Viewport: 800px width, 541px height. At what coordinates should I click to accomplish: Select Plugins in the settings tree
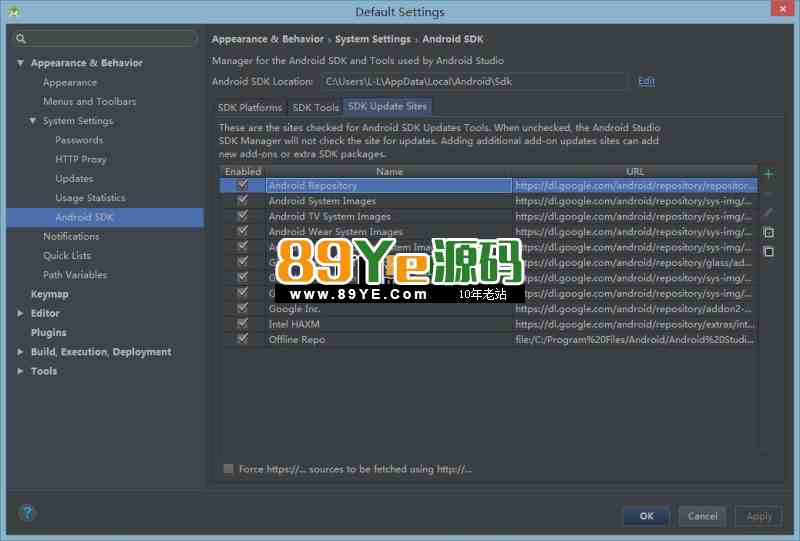[x=48, y=332]
